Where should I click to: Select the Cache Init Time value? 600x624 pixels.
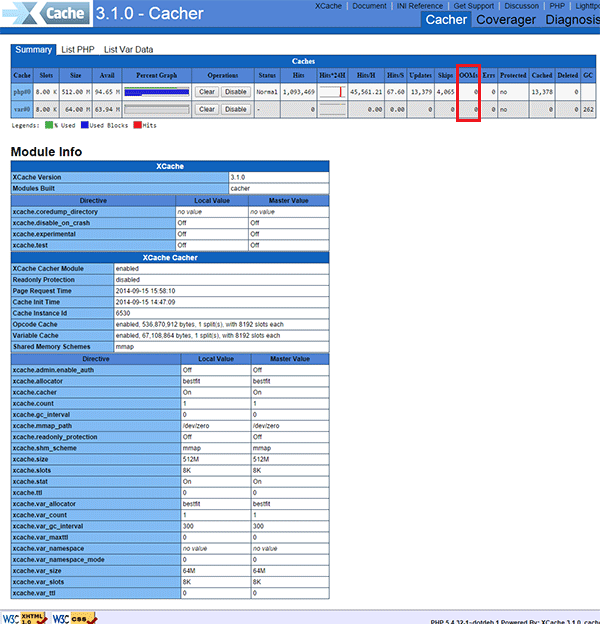point(145,302)
